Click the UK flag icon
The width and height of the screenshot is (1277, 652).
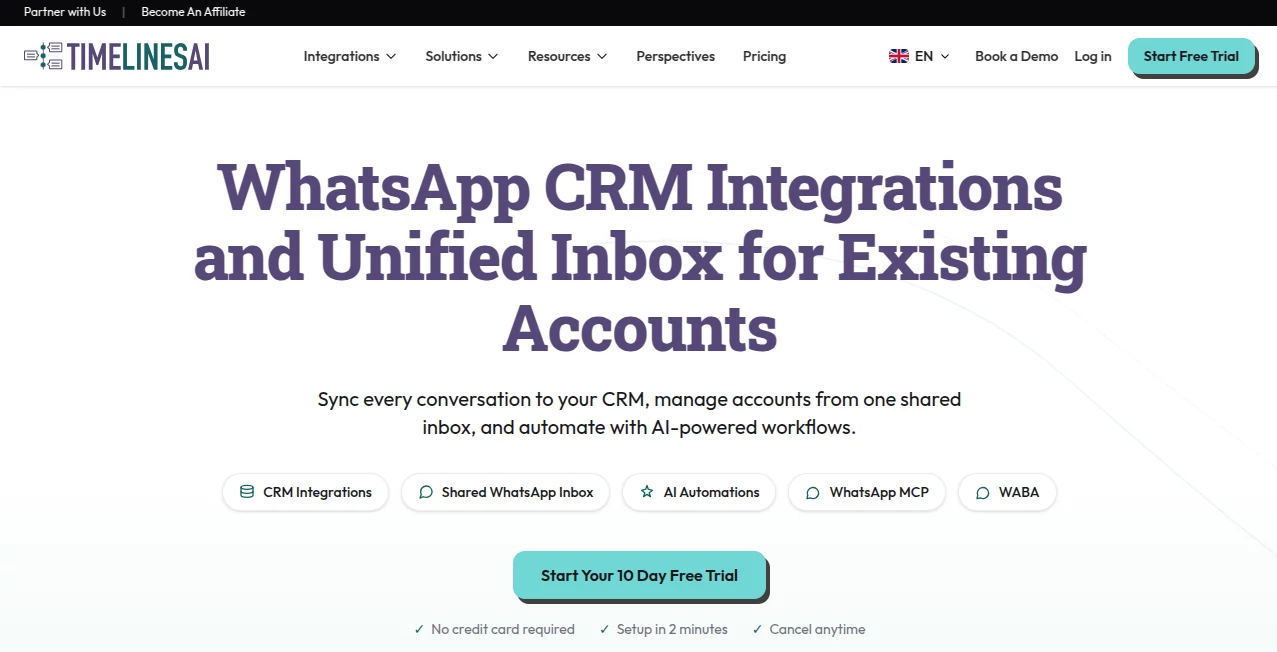coord(898,56)
